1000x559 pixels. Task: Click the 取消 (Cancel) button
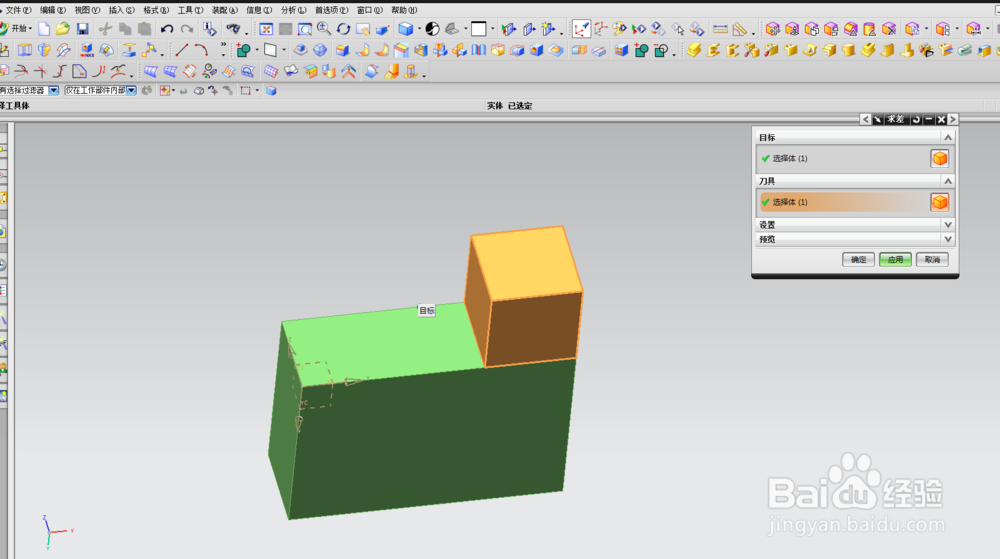932,259
